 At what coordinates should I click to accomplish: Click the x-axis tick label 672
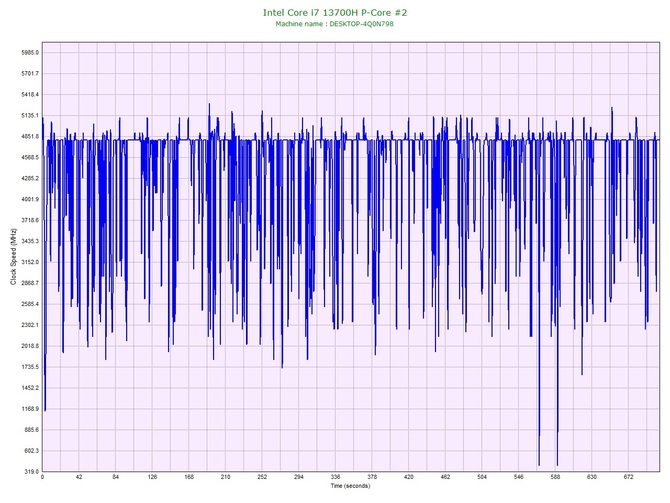click(629, 477)
